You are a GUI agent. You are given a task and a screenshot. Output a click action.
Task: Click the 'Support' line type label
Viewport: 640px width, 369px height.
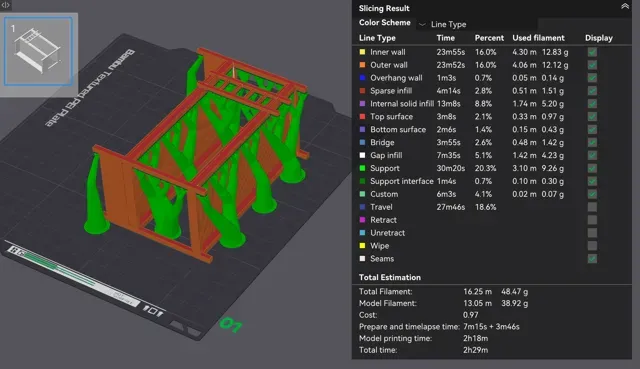(384, 168)
